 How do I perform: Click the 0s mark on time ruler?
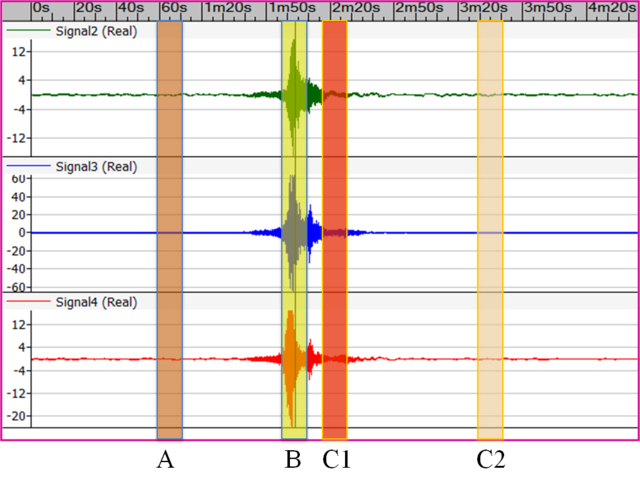point(41,8)
